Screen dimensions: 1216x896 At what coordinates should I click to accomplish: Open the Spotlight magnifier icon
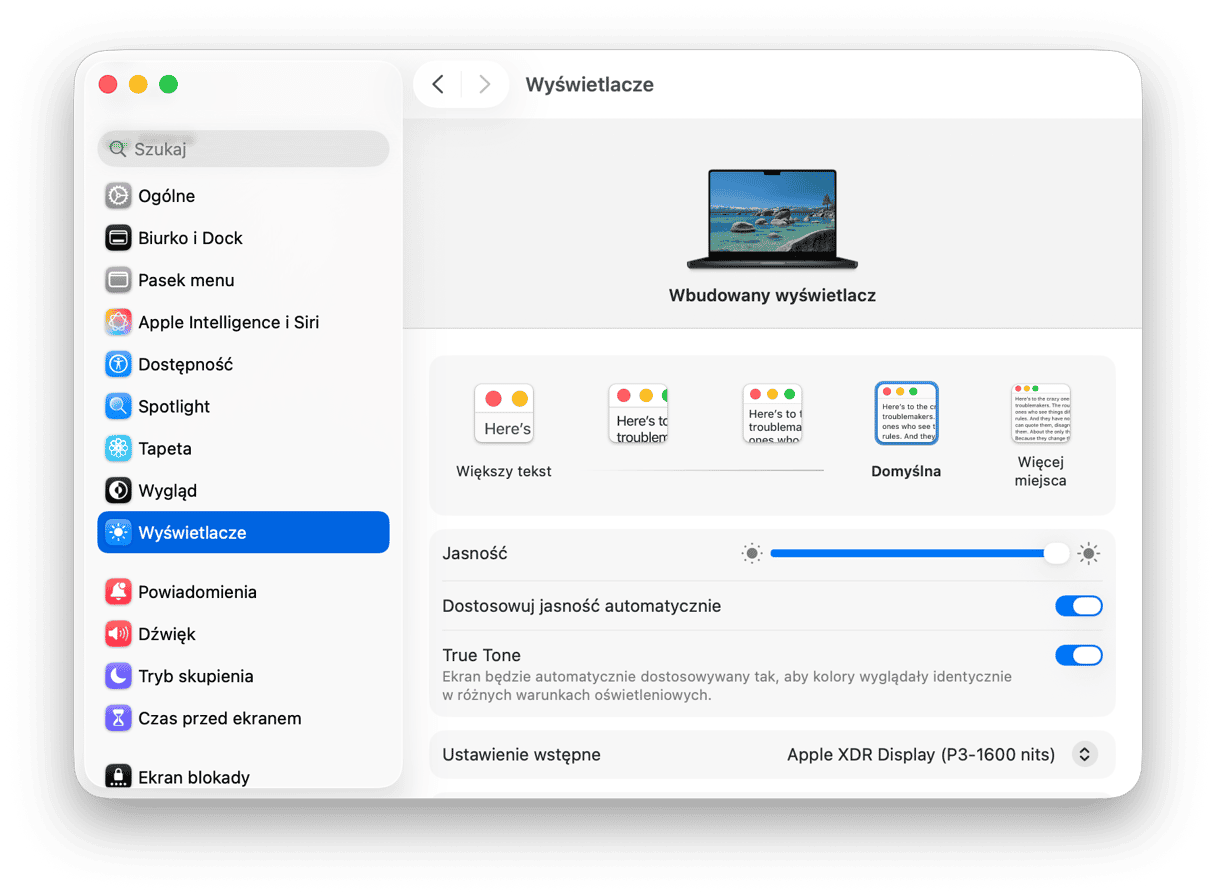119,406
